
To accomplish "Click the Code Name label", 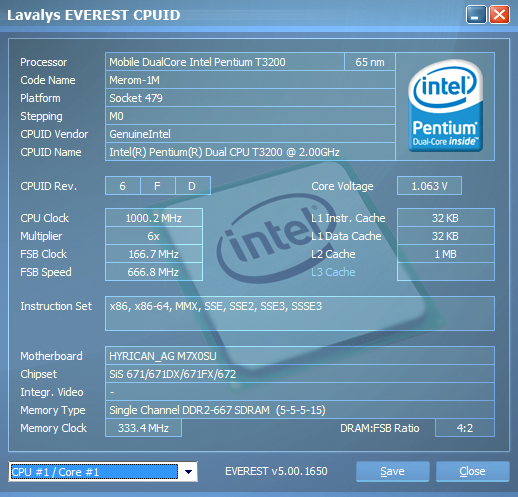I will [x=48, y=80].
